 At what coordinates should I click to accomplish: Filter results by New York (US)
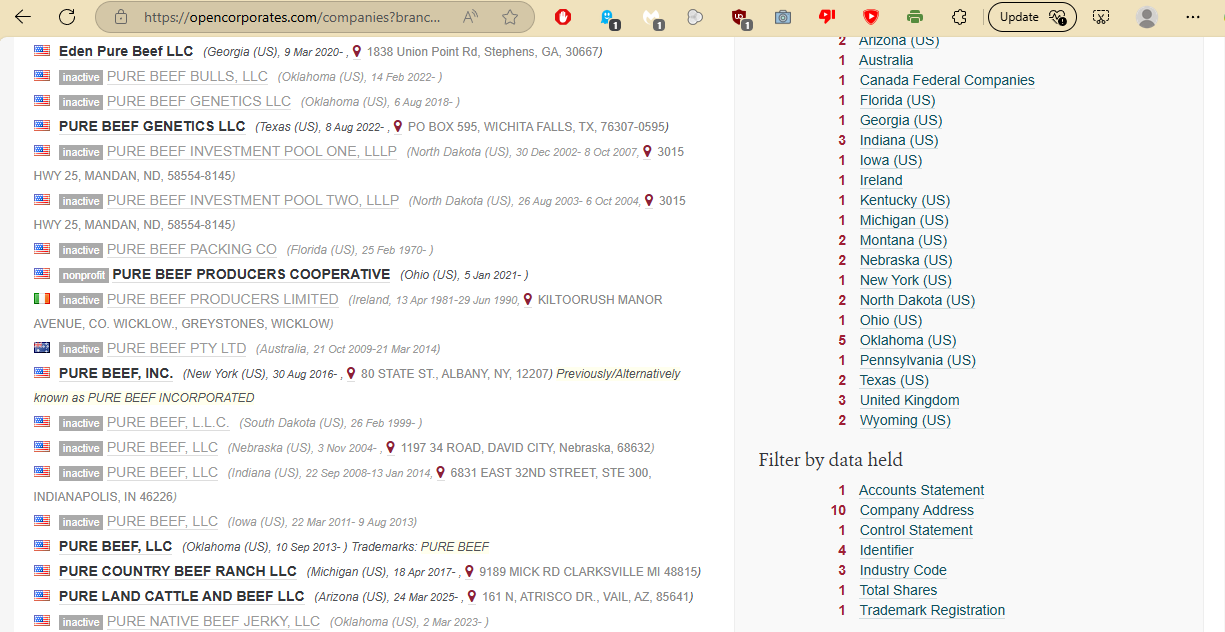906,280
